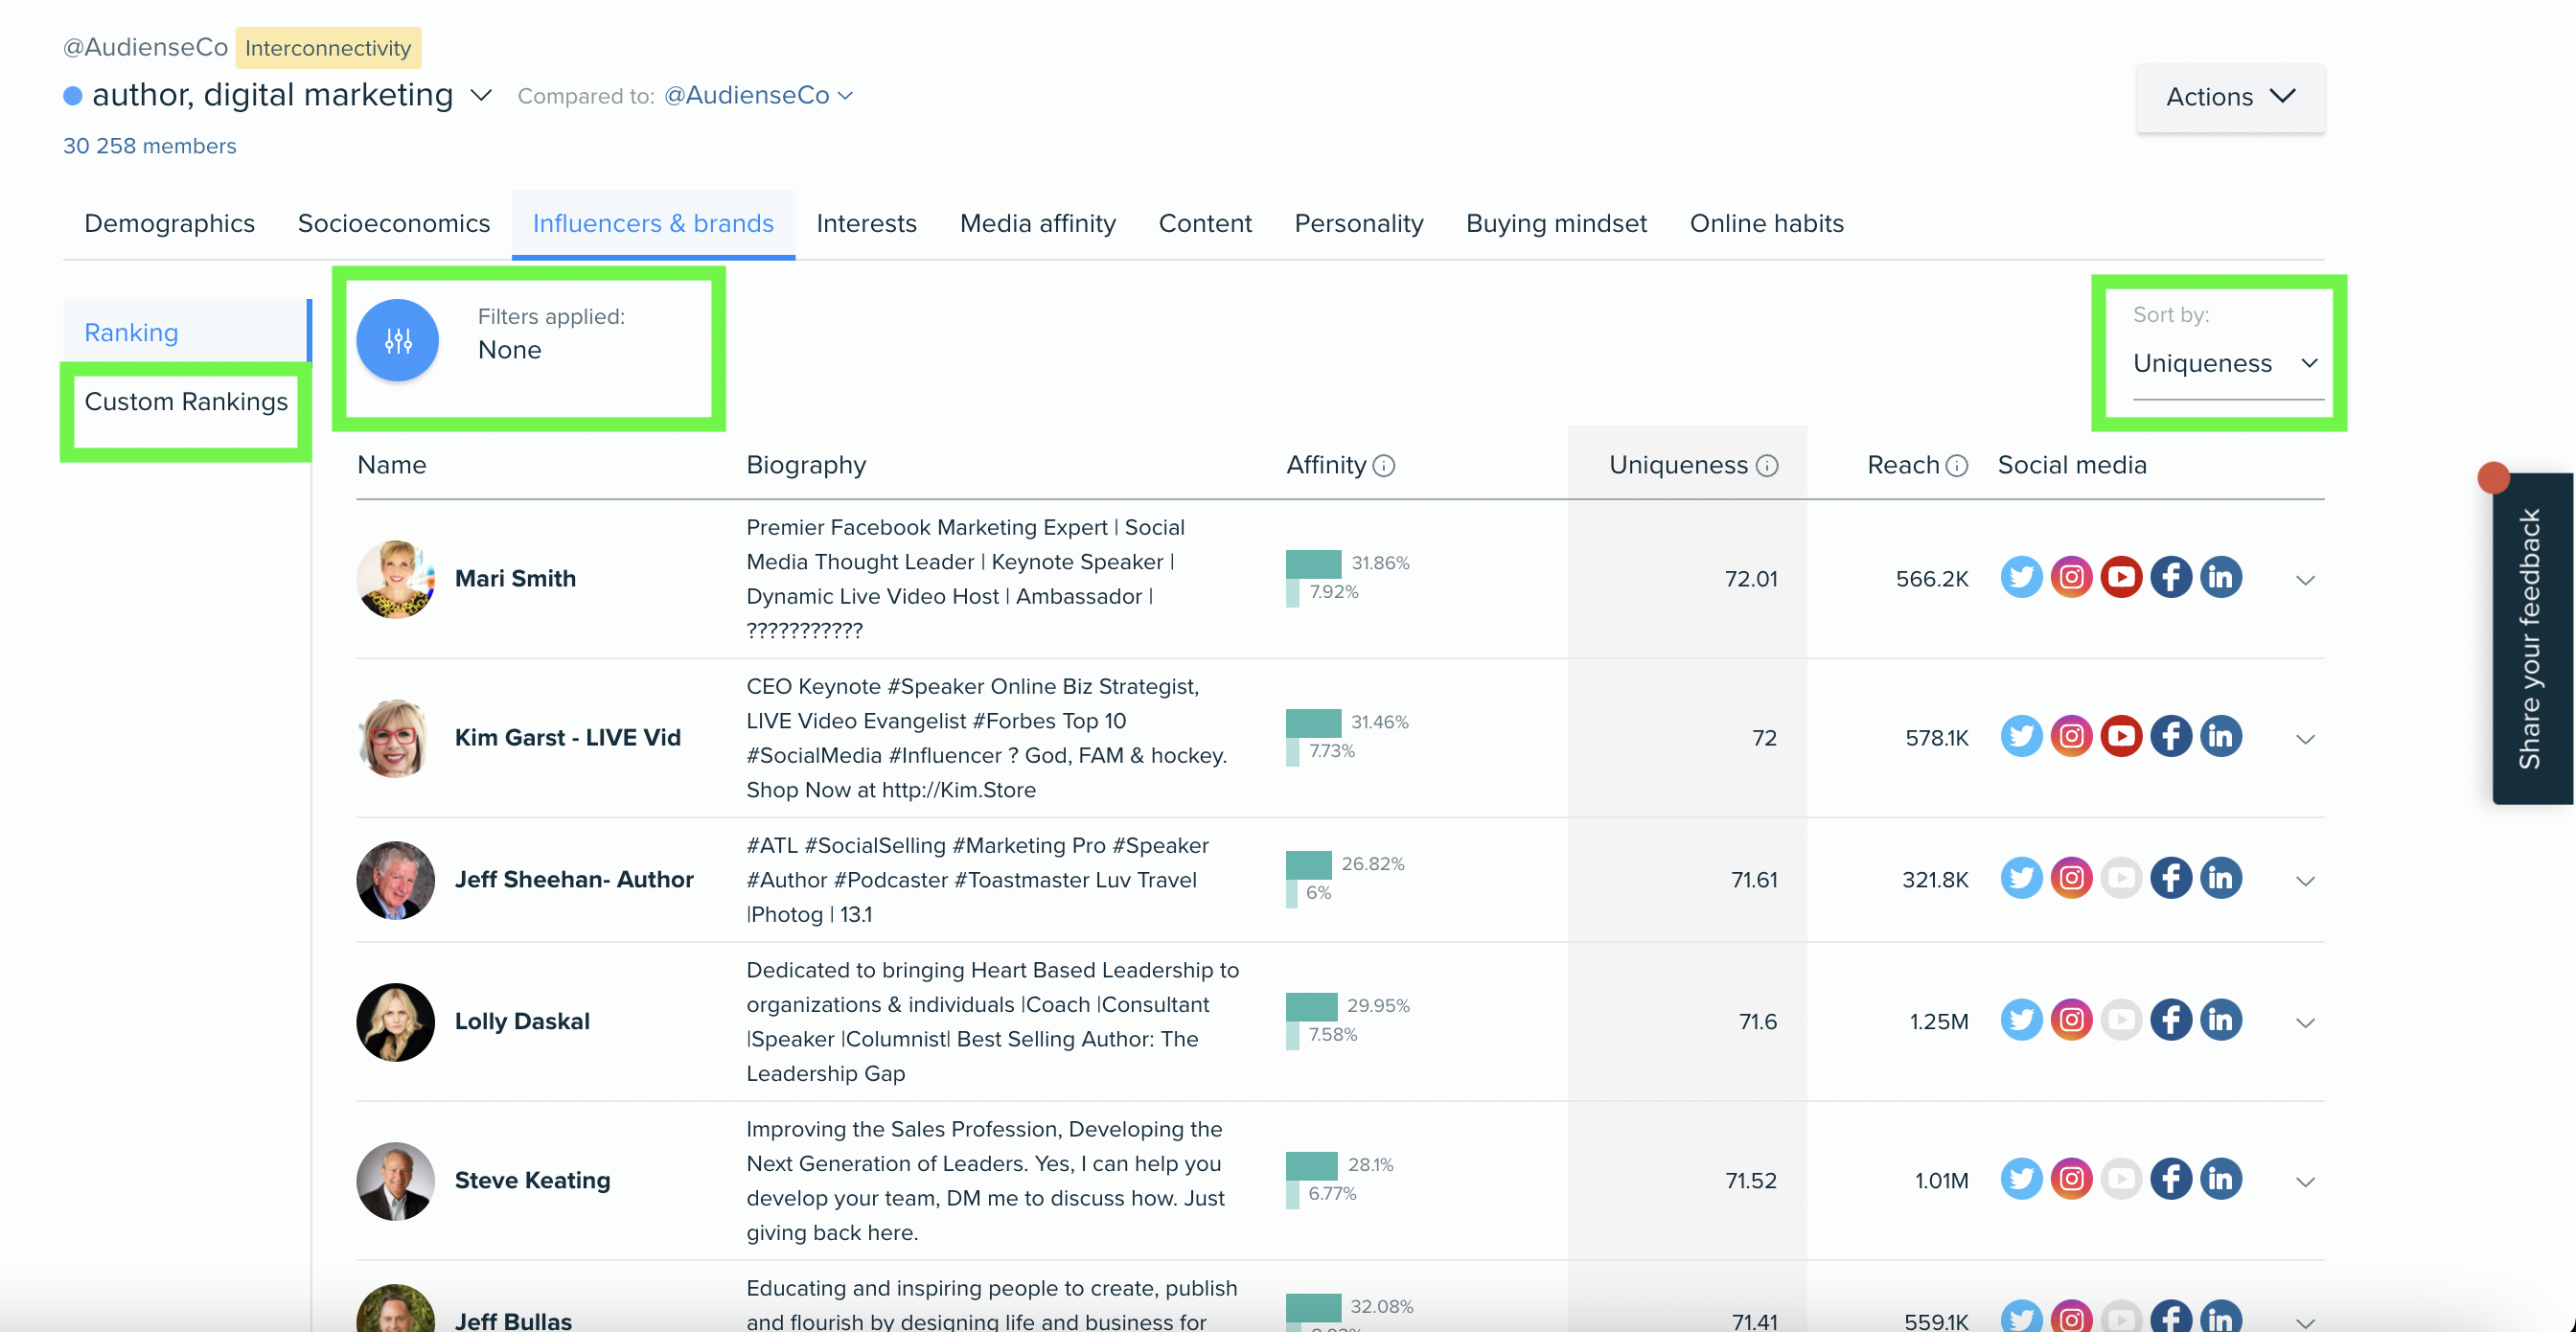Click the Reach info icon
This screenshot has width=2576, height=1332.
1957,466
